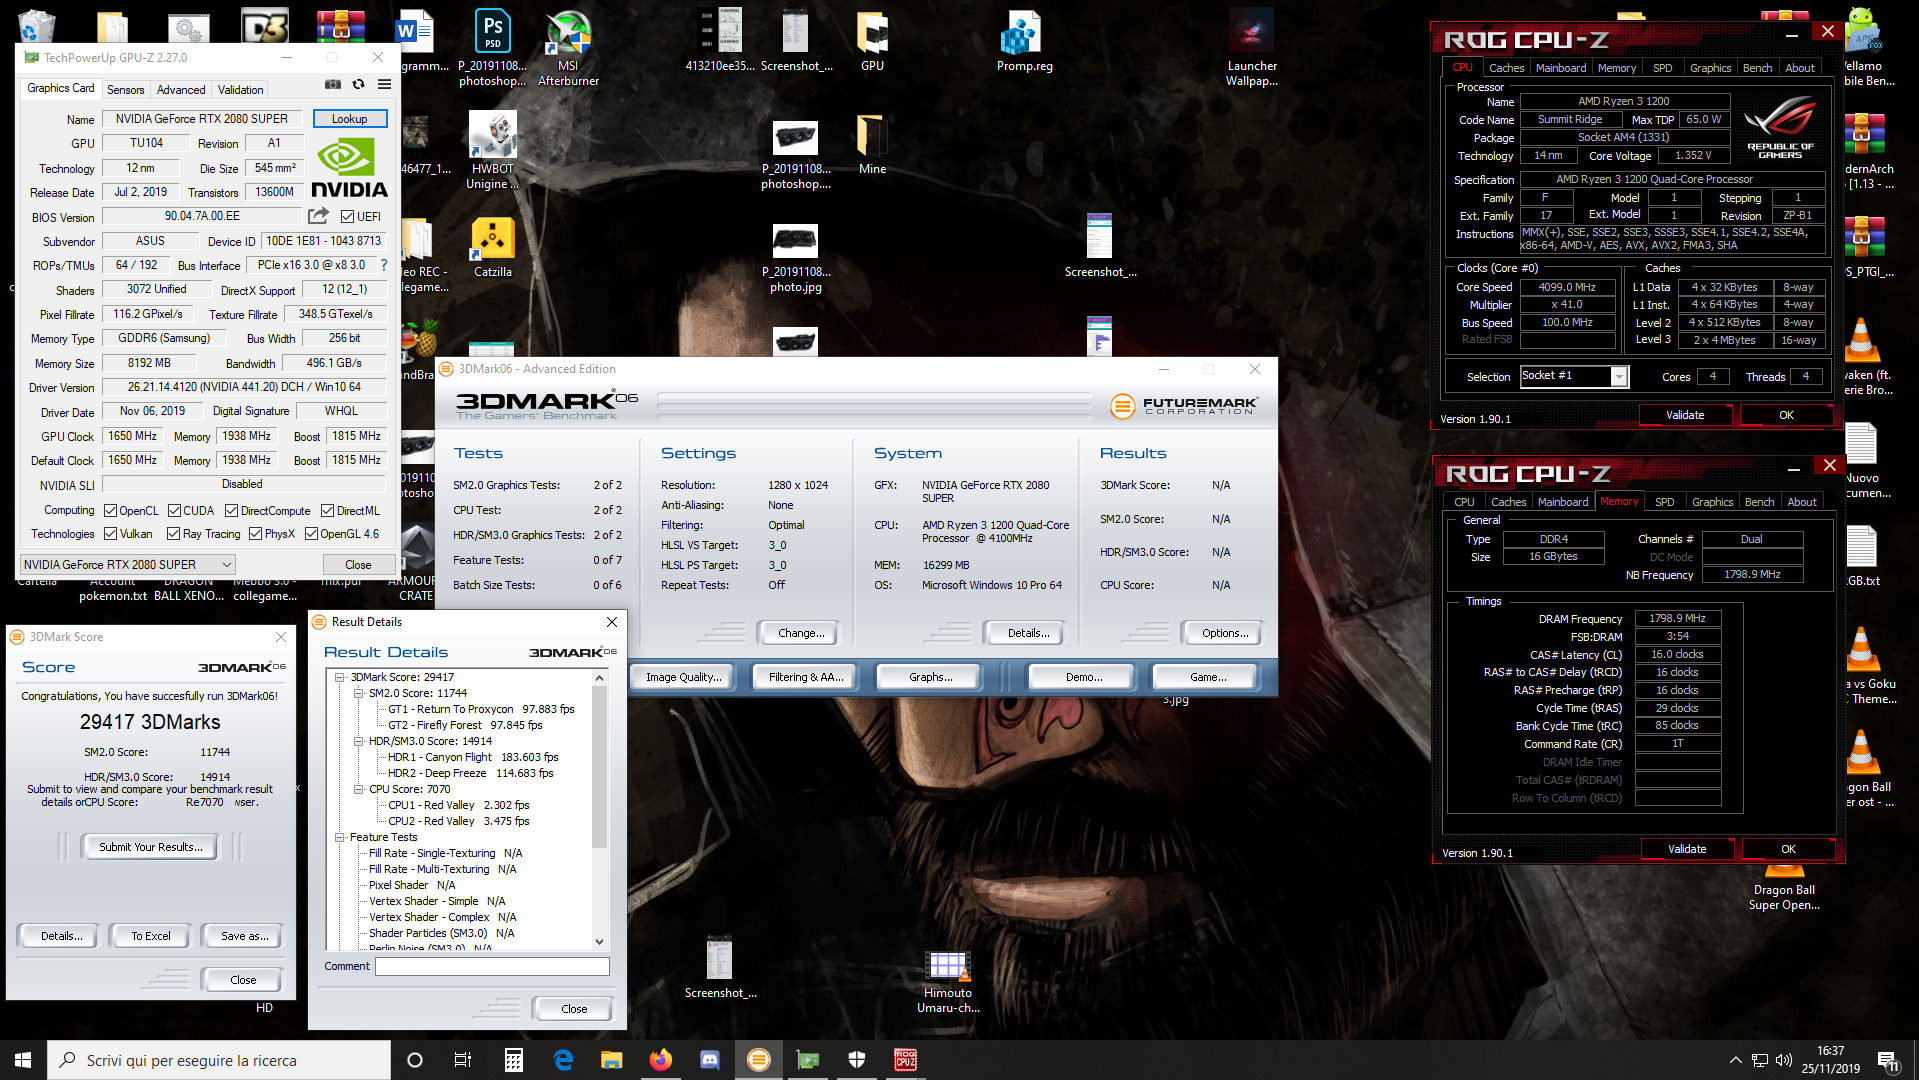Screen dimensions: 1919x1080
Task: Switch to the Advanced tab in GPU-Z
Action: pos(181,90)
